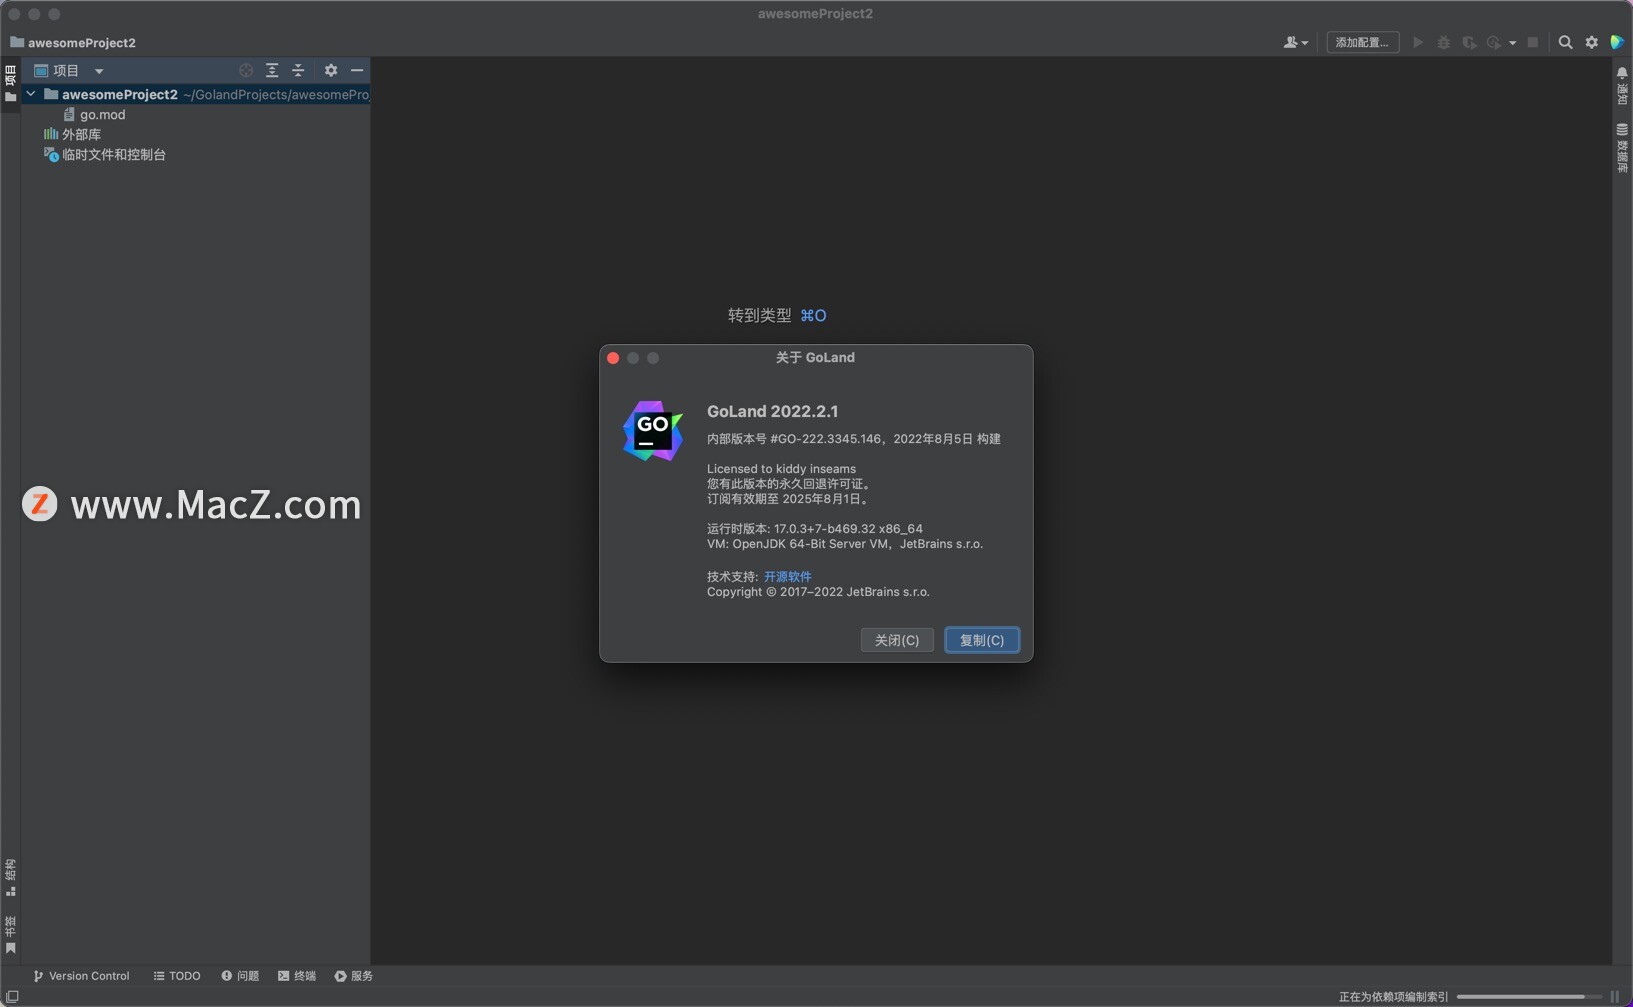
Task: Click the Copyright © 2017–2022 JetBrains line
Action: [x=818, y=592]
